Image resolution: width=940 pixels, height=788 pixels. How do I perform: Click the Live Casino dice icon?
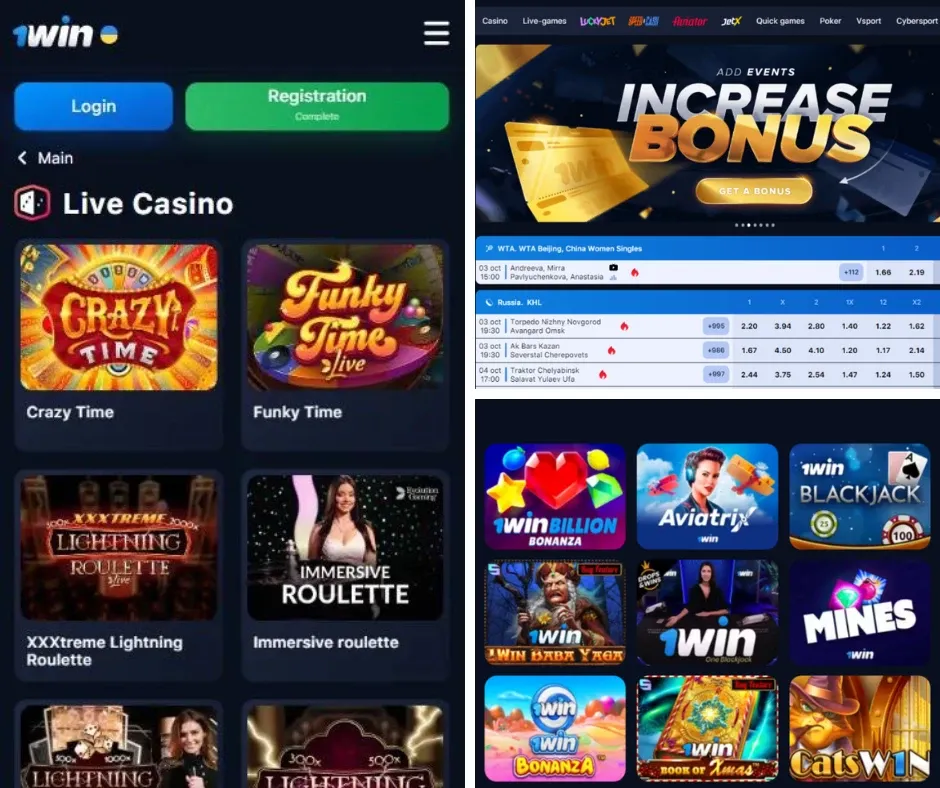(x=32, y=203)
